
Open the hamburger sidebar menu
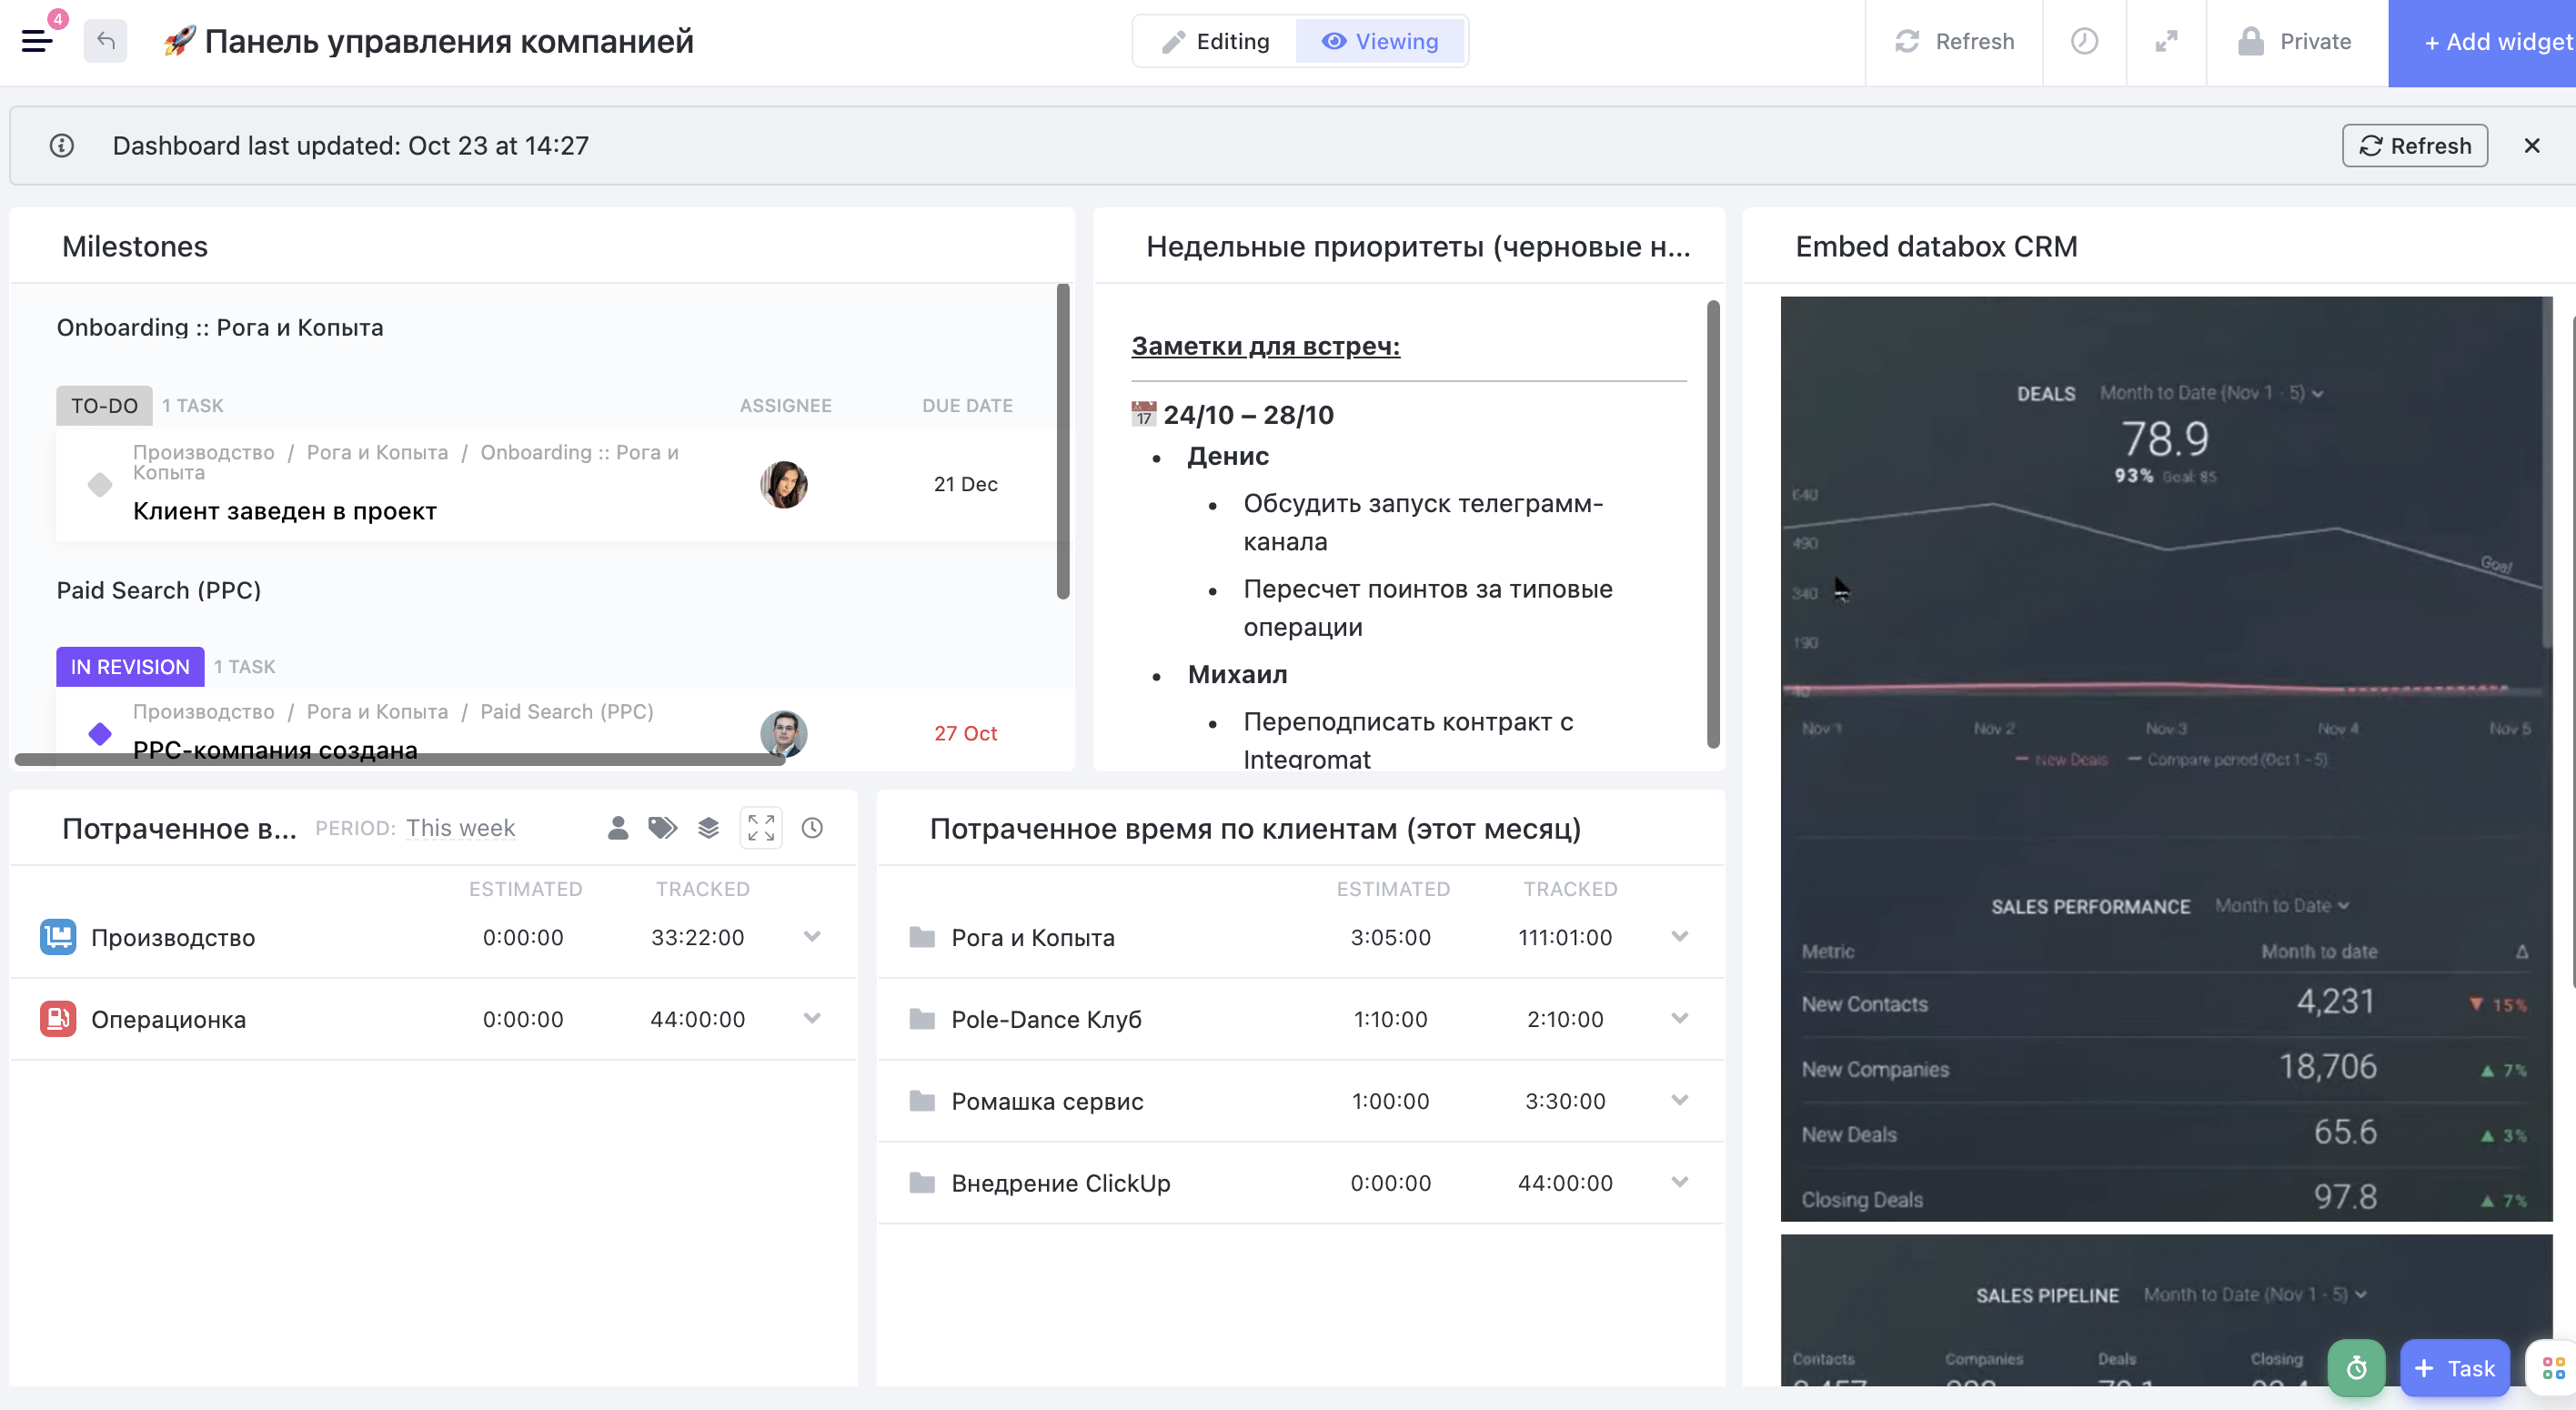37,41
